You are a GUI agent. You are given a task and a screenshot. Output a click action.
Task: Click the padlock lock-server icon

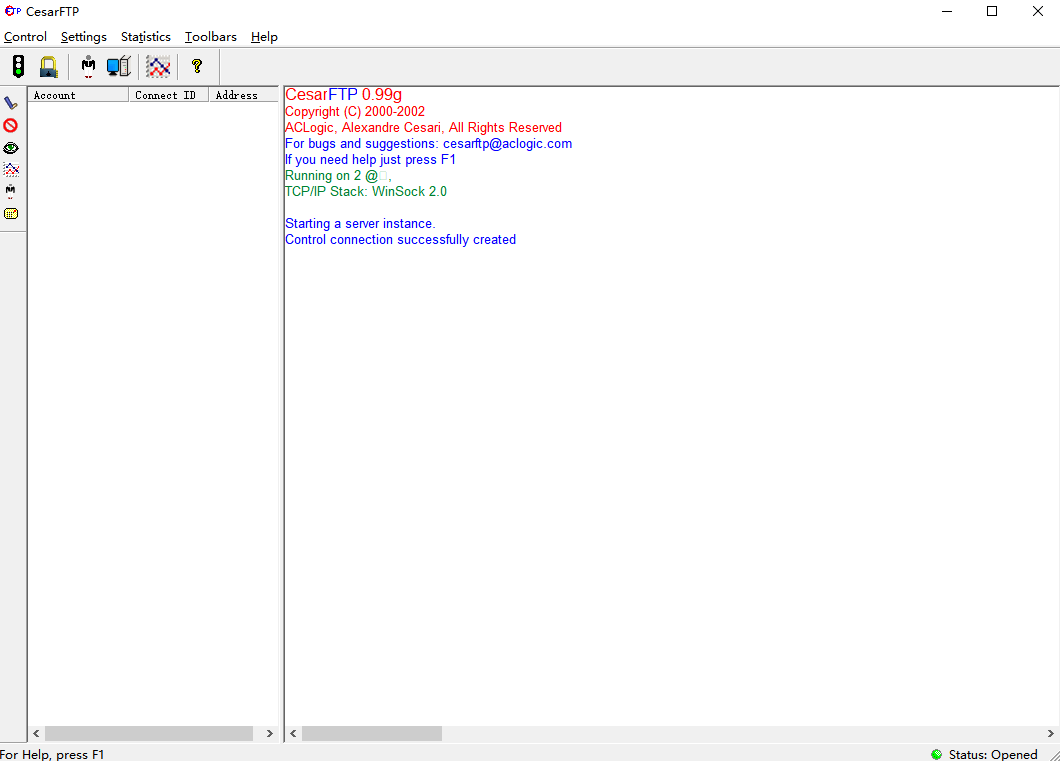point(48,67)
